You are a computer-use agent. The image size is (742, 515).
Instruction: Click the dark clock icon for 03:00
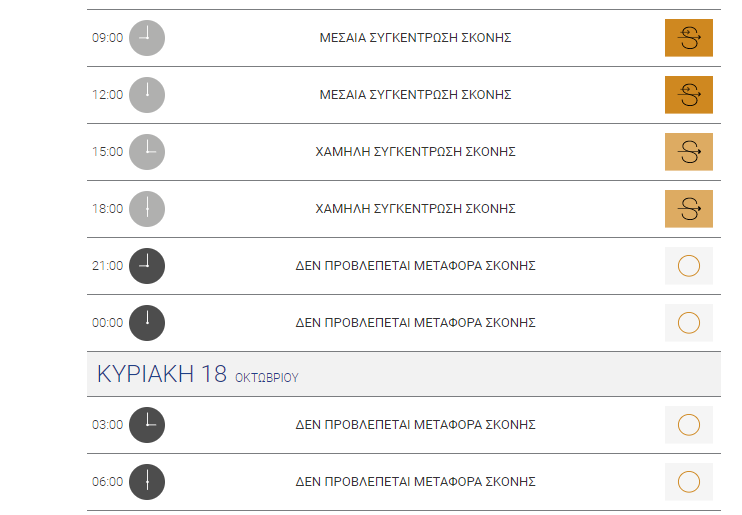[147, 425]
